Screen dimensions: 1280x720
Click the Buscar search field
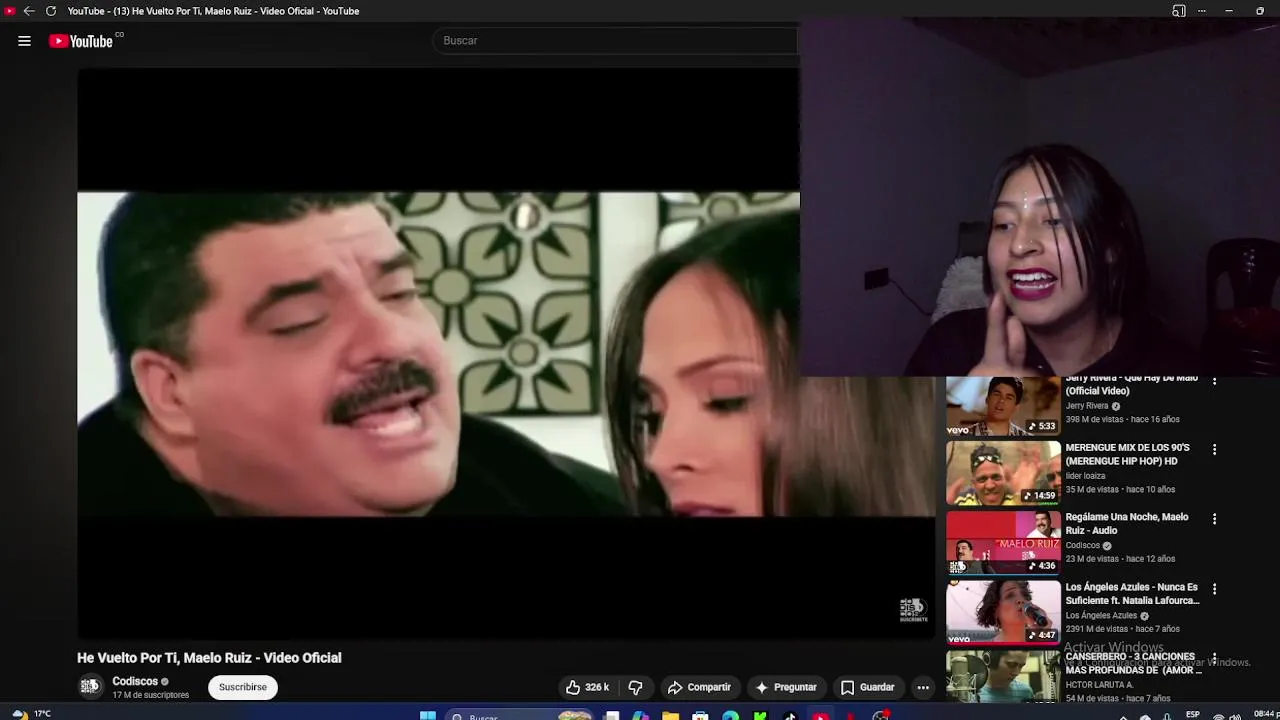coord(616,41)
